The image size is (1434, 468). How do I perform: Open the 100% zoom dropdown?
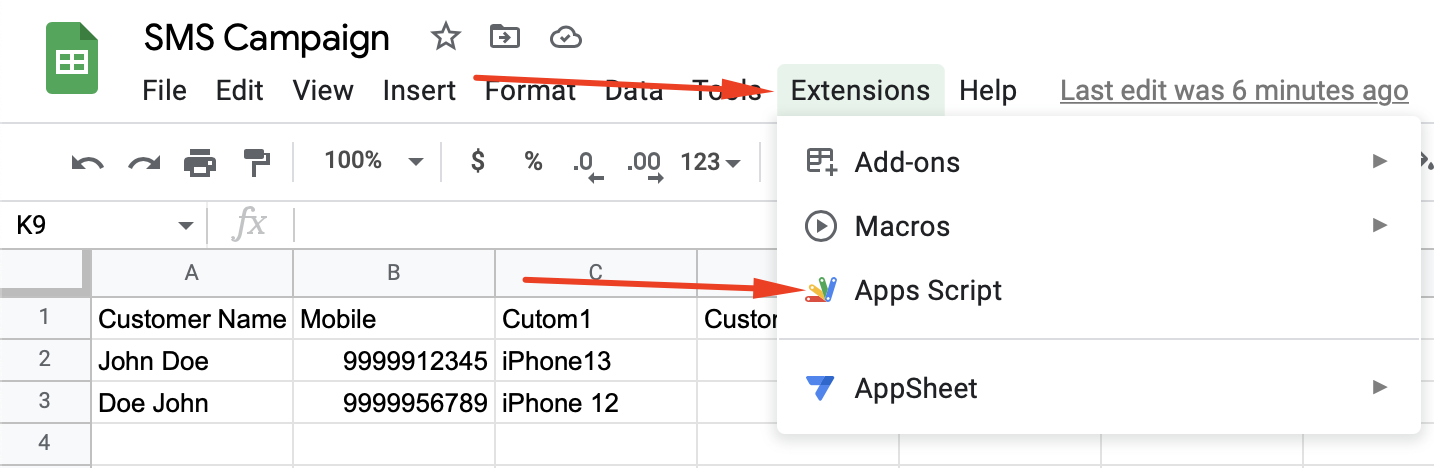click(x=374, y=161)
